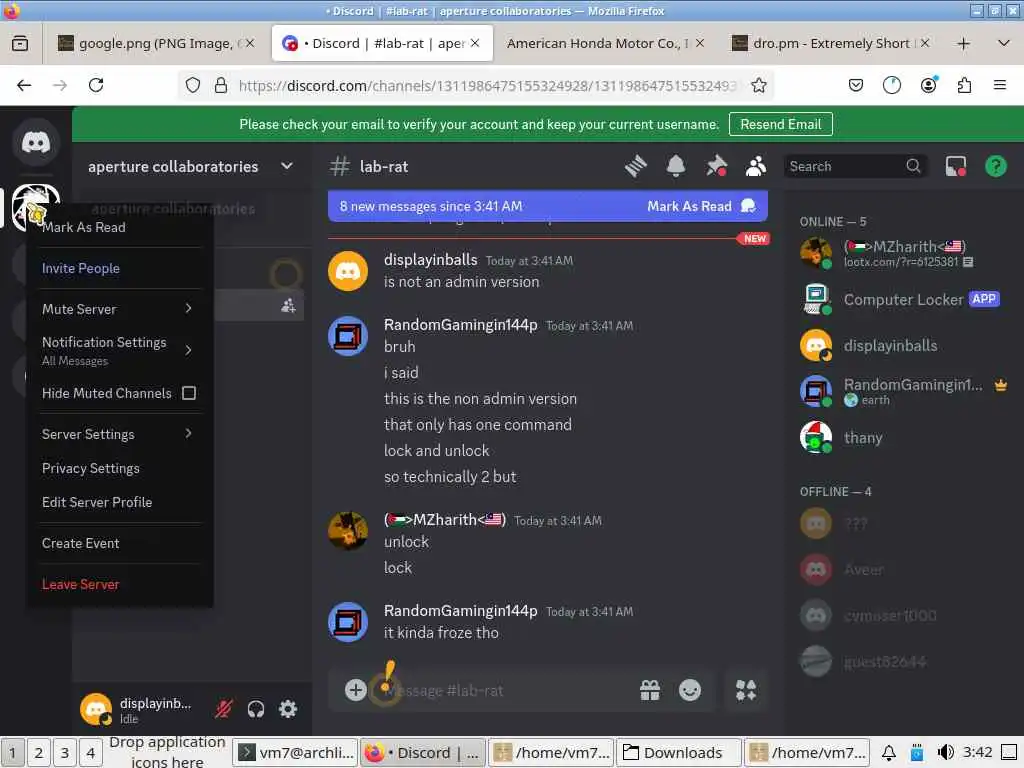
Task: Open Firefox account icon
Action: pos(928,86)
